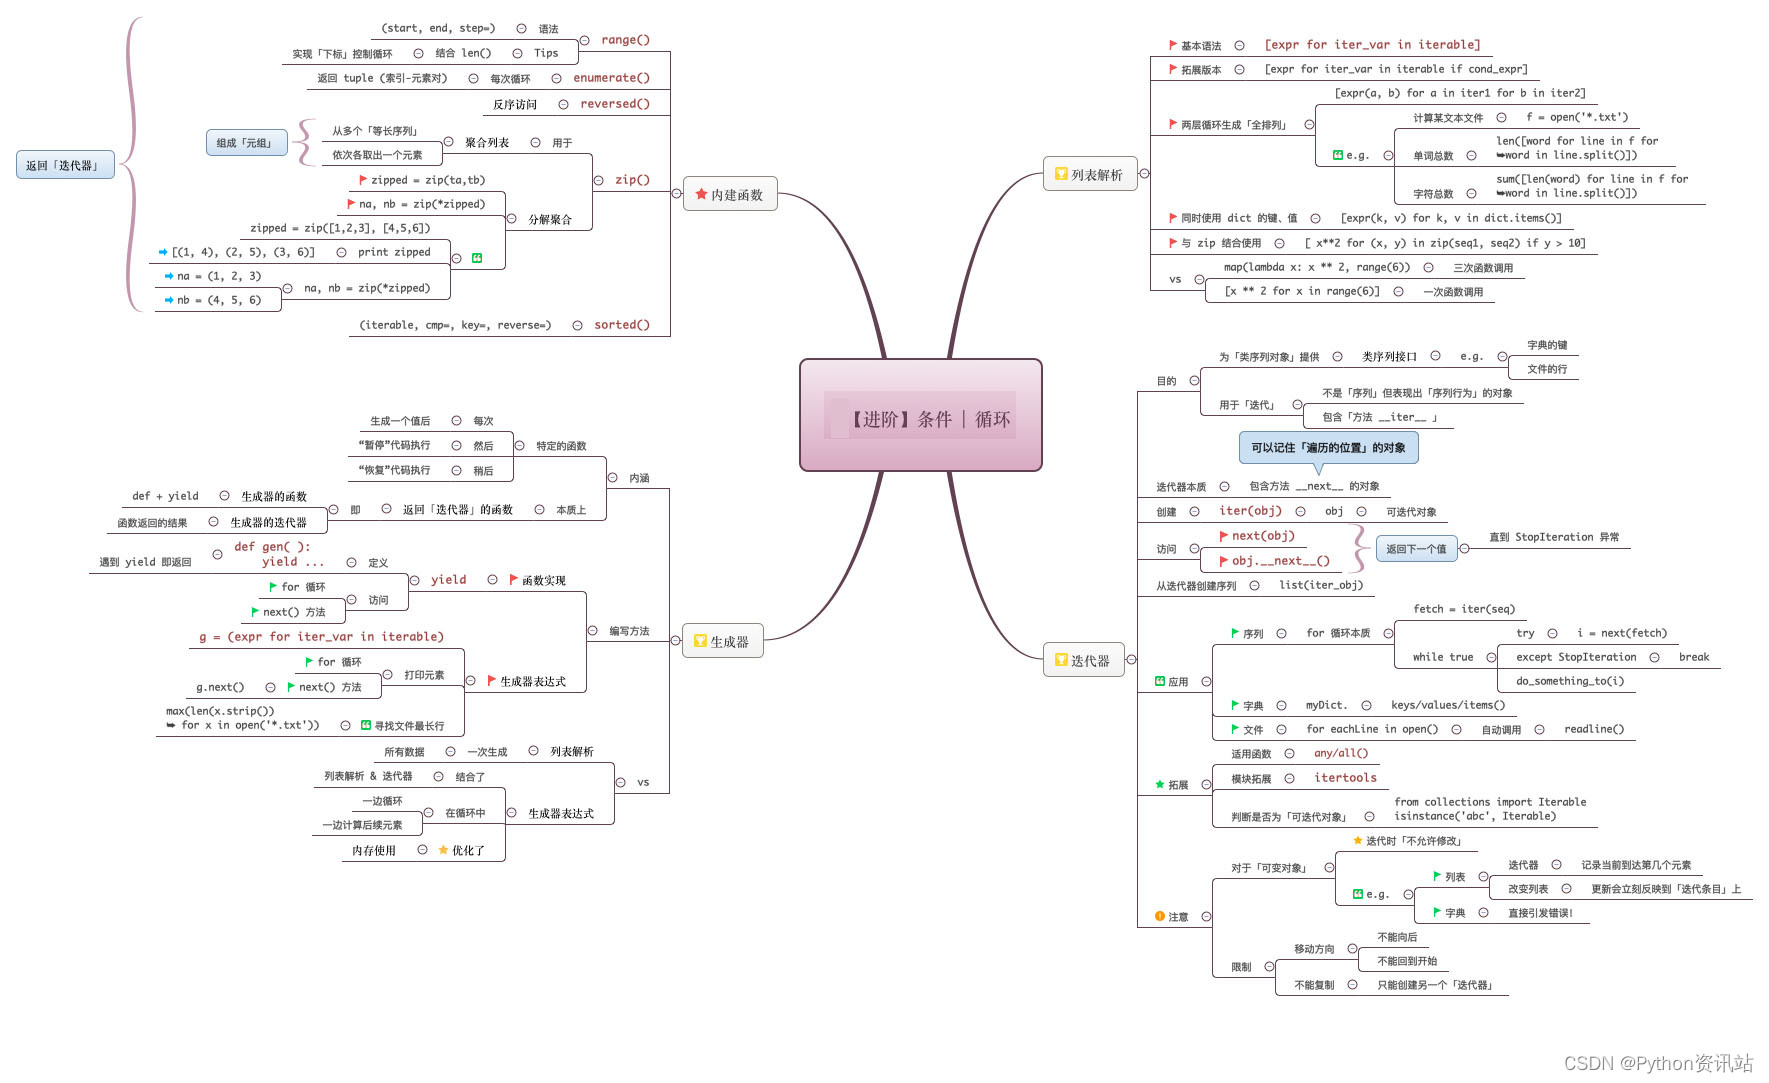
Task: Select the def + yield node
Action: coord(165,496)
